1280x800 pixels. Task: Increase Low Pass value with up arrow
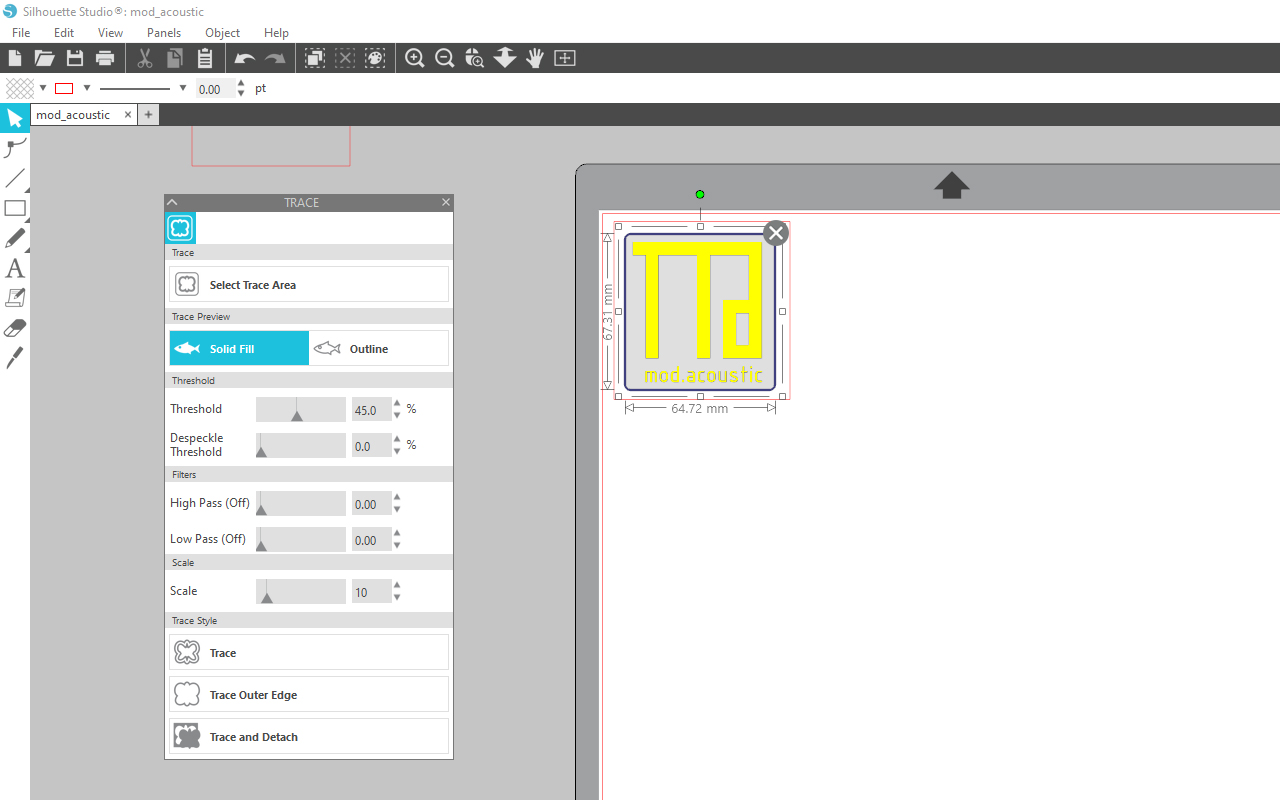click(398, 534)
